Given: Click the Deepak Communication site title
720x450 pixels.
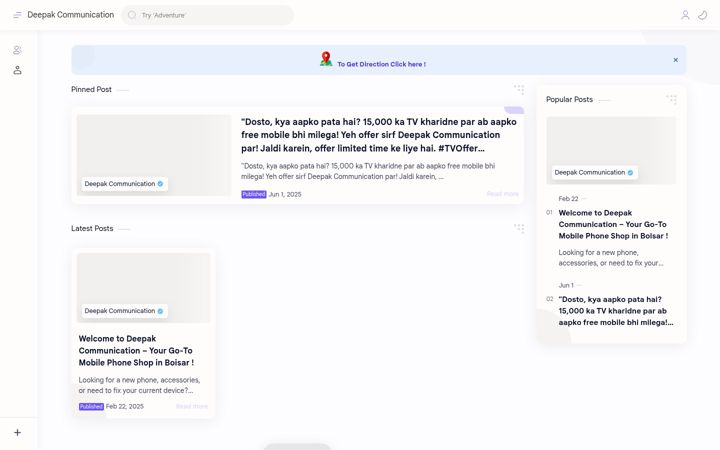Looking at the screenshot, I should [71, 15].
